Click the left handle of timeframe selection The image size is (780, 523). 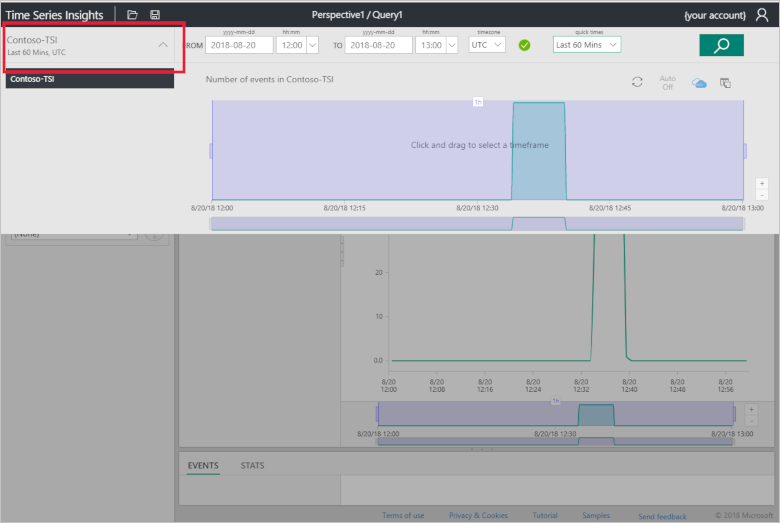tap(211, 151)
